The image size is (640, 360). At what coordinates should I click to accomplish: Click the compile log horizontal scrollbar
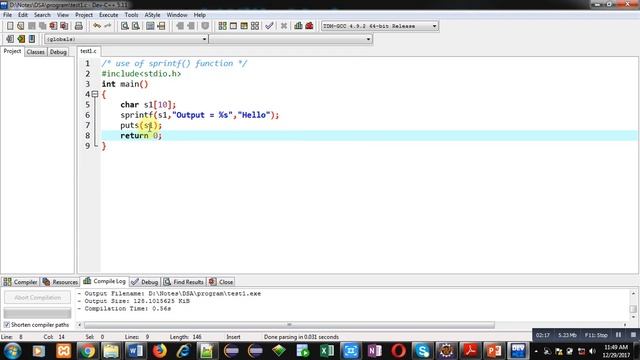[289, 325]
